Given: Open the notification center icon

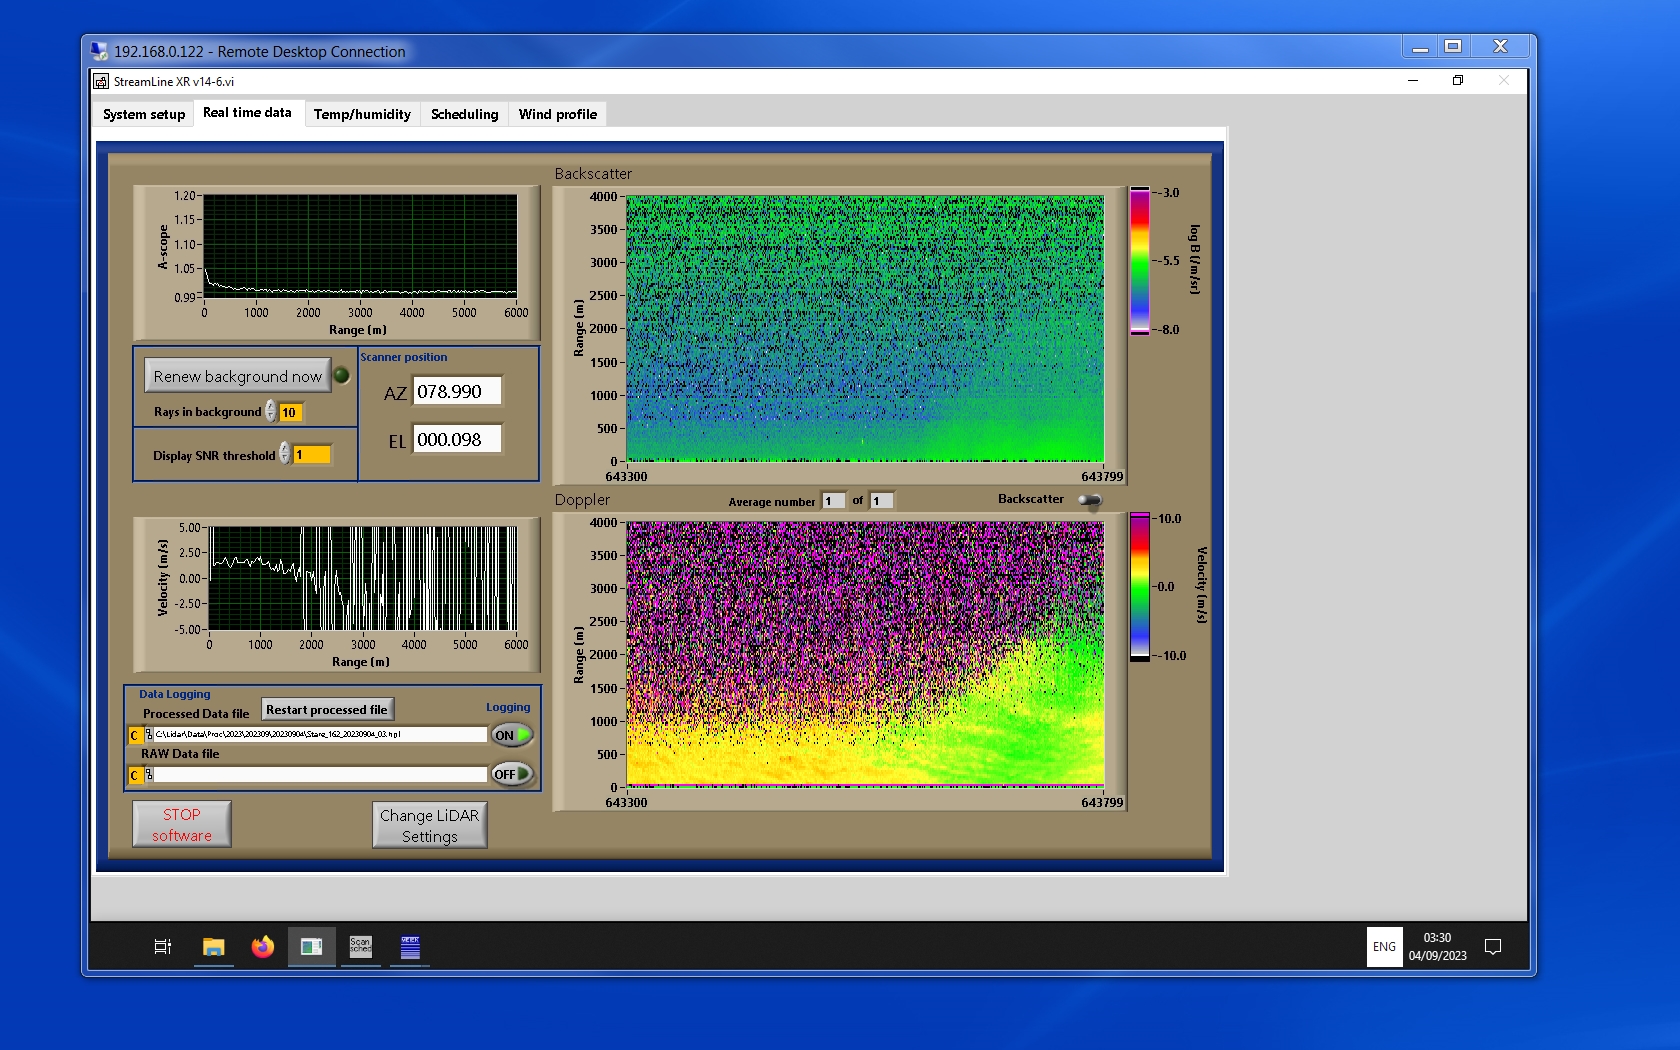Looking at the screenshot, I should pos(1493,946).
